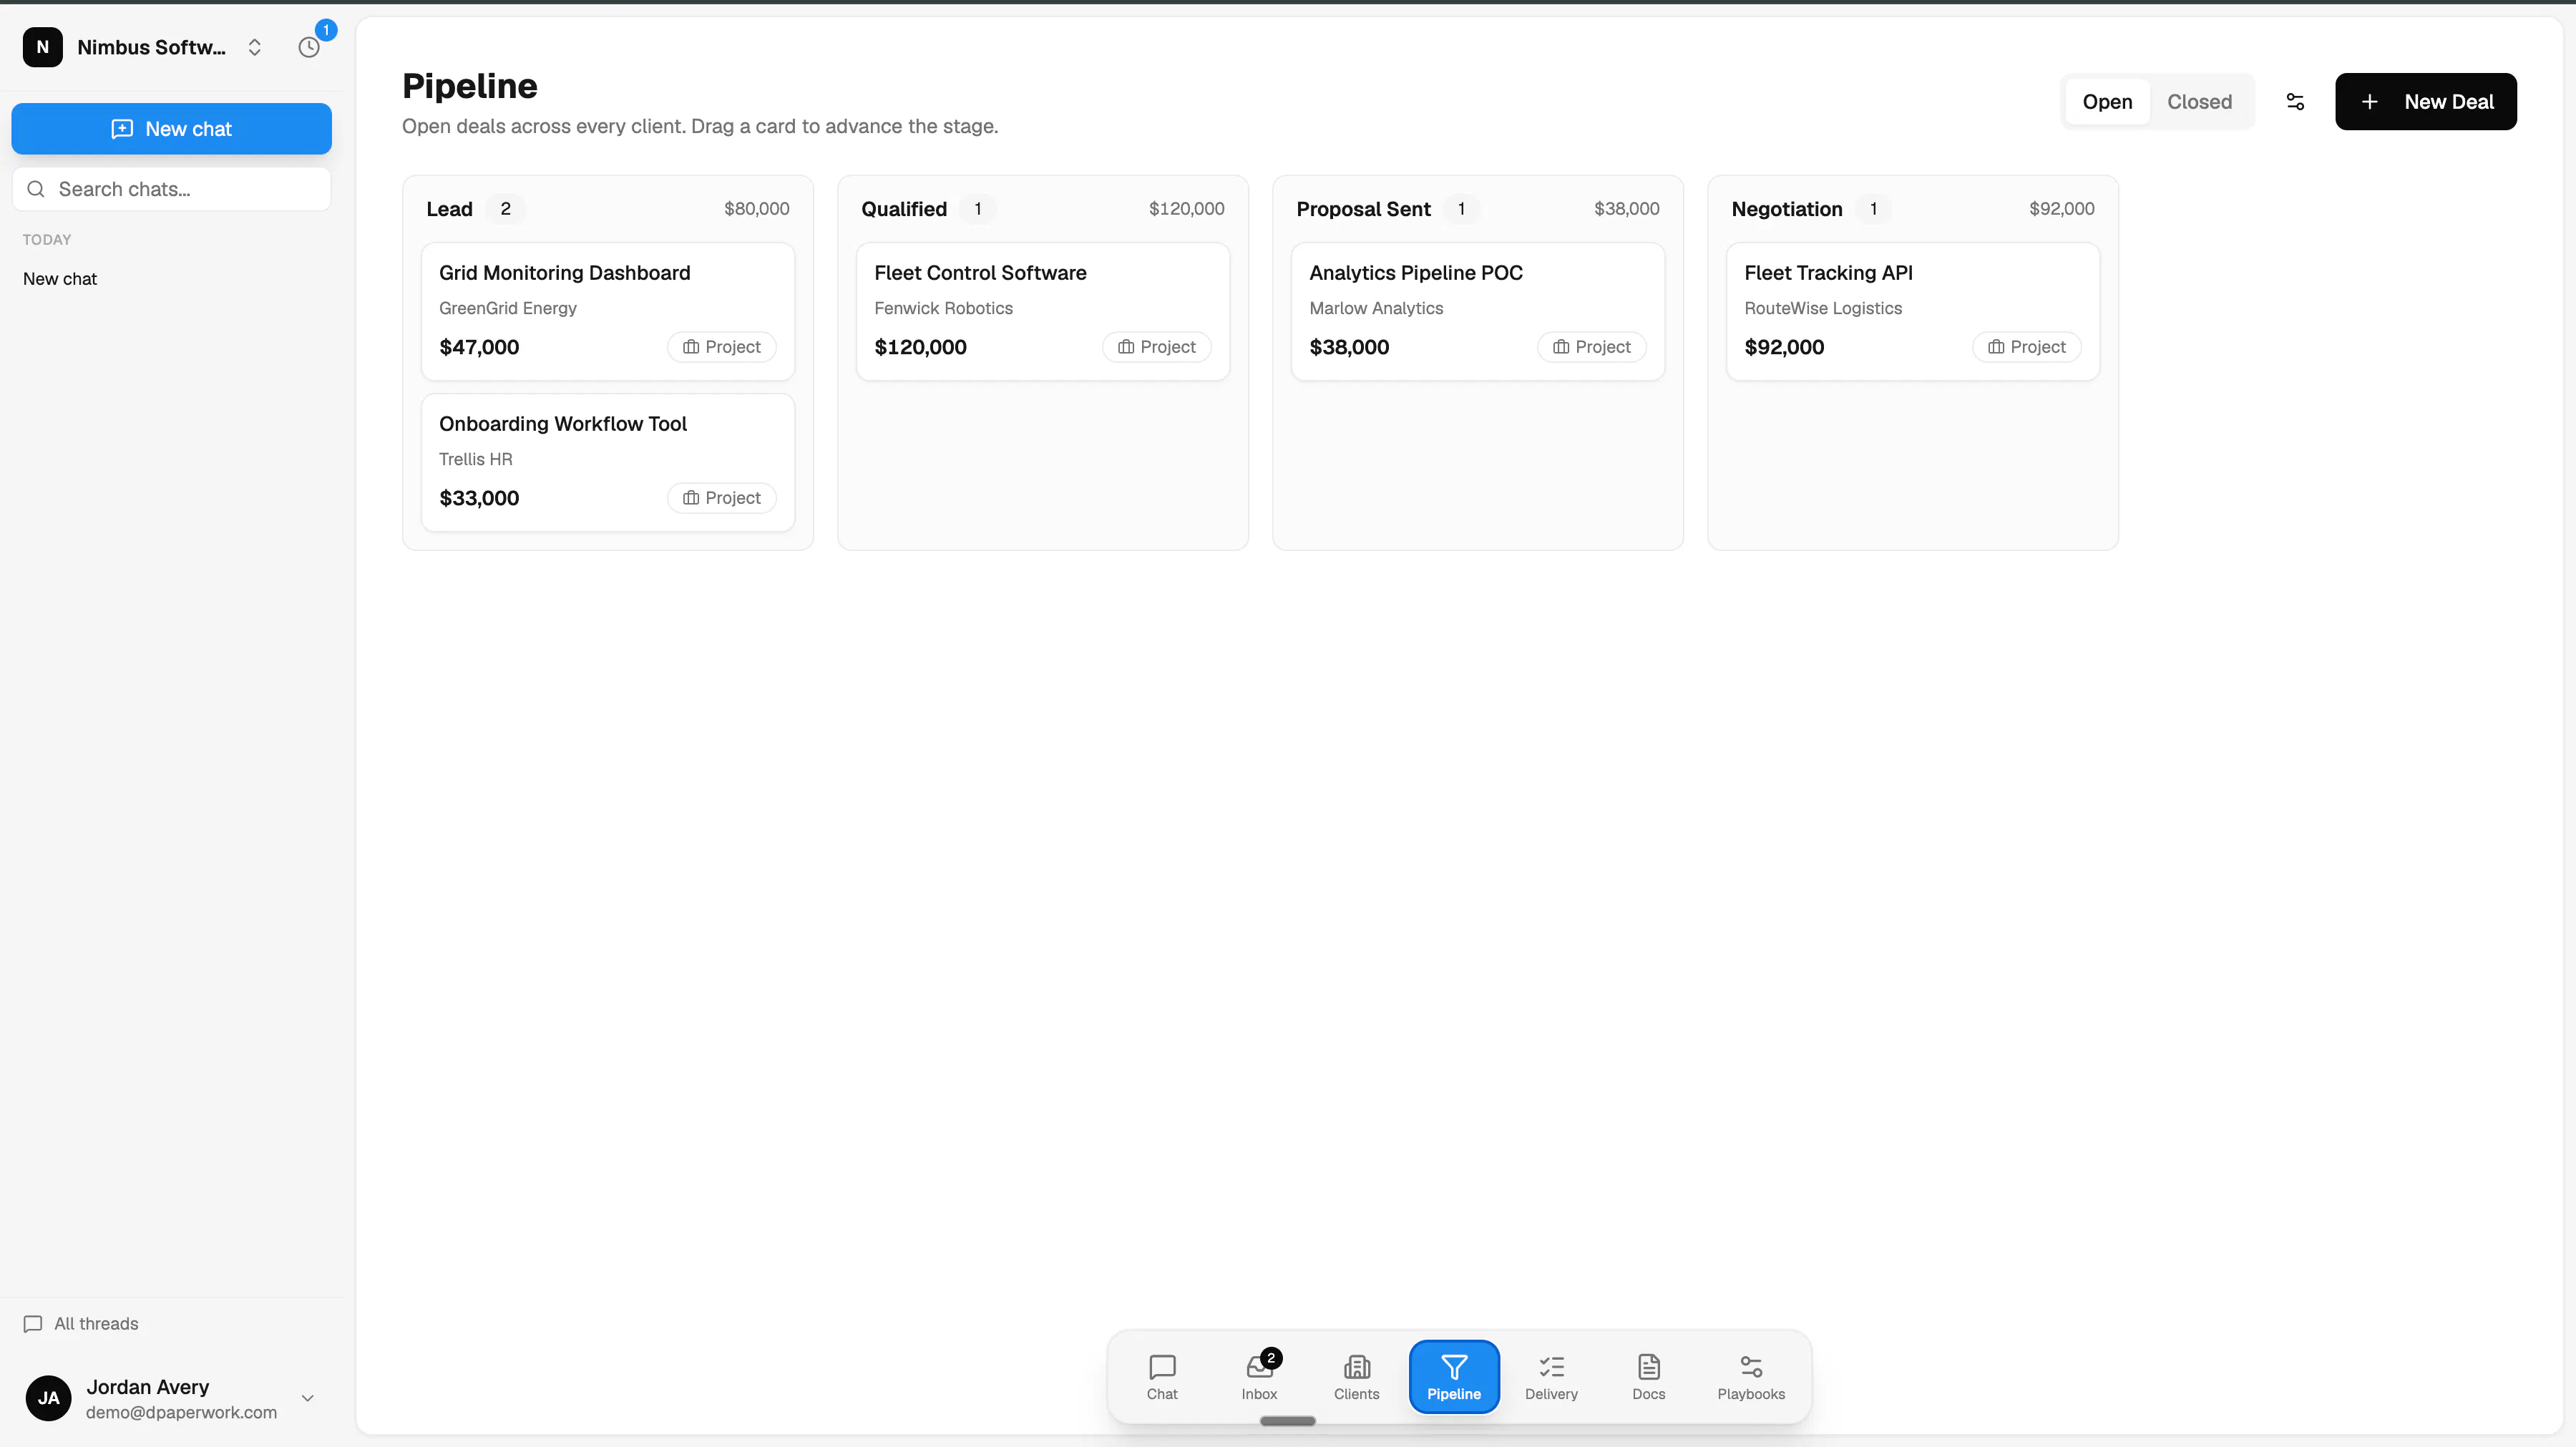Viewport: 2576px width, 1447px height.
Task: Click the dock drag handle bar
Action: coord(1287,1421)
